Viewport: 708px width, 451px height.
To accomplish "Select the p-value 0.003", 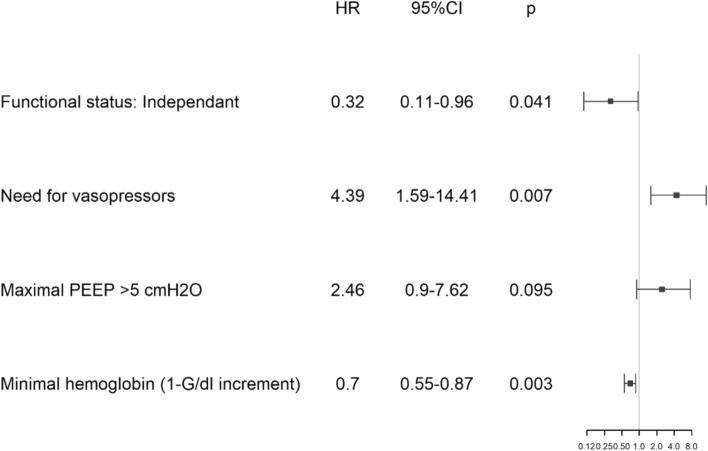I will tap(529, 384).
